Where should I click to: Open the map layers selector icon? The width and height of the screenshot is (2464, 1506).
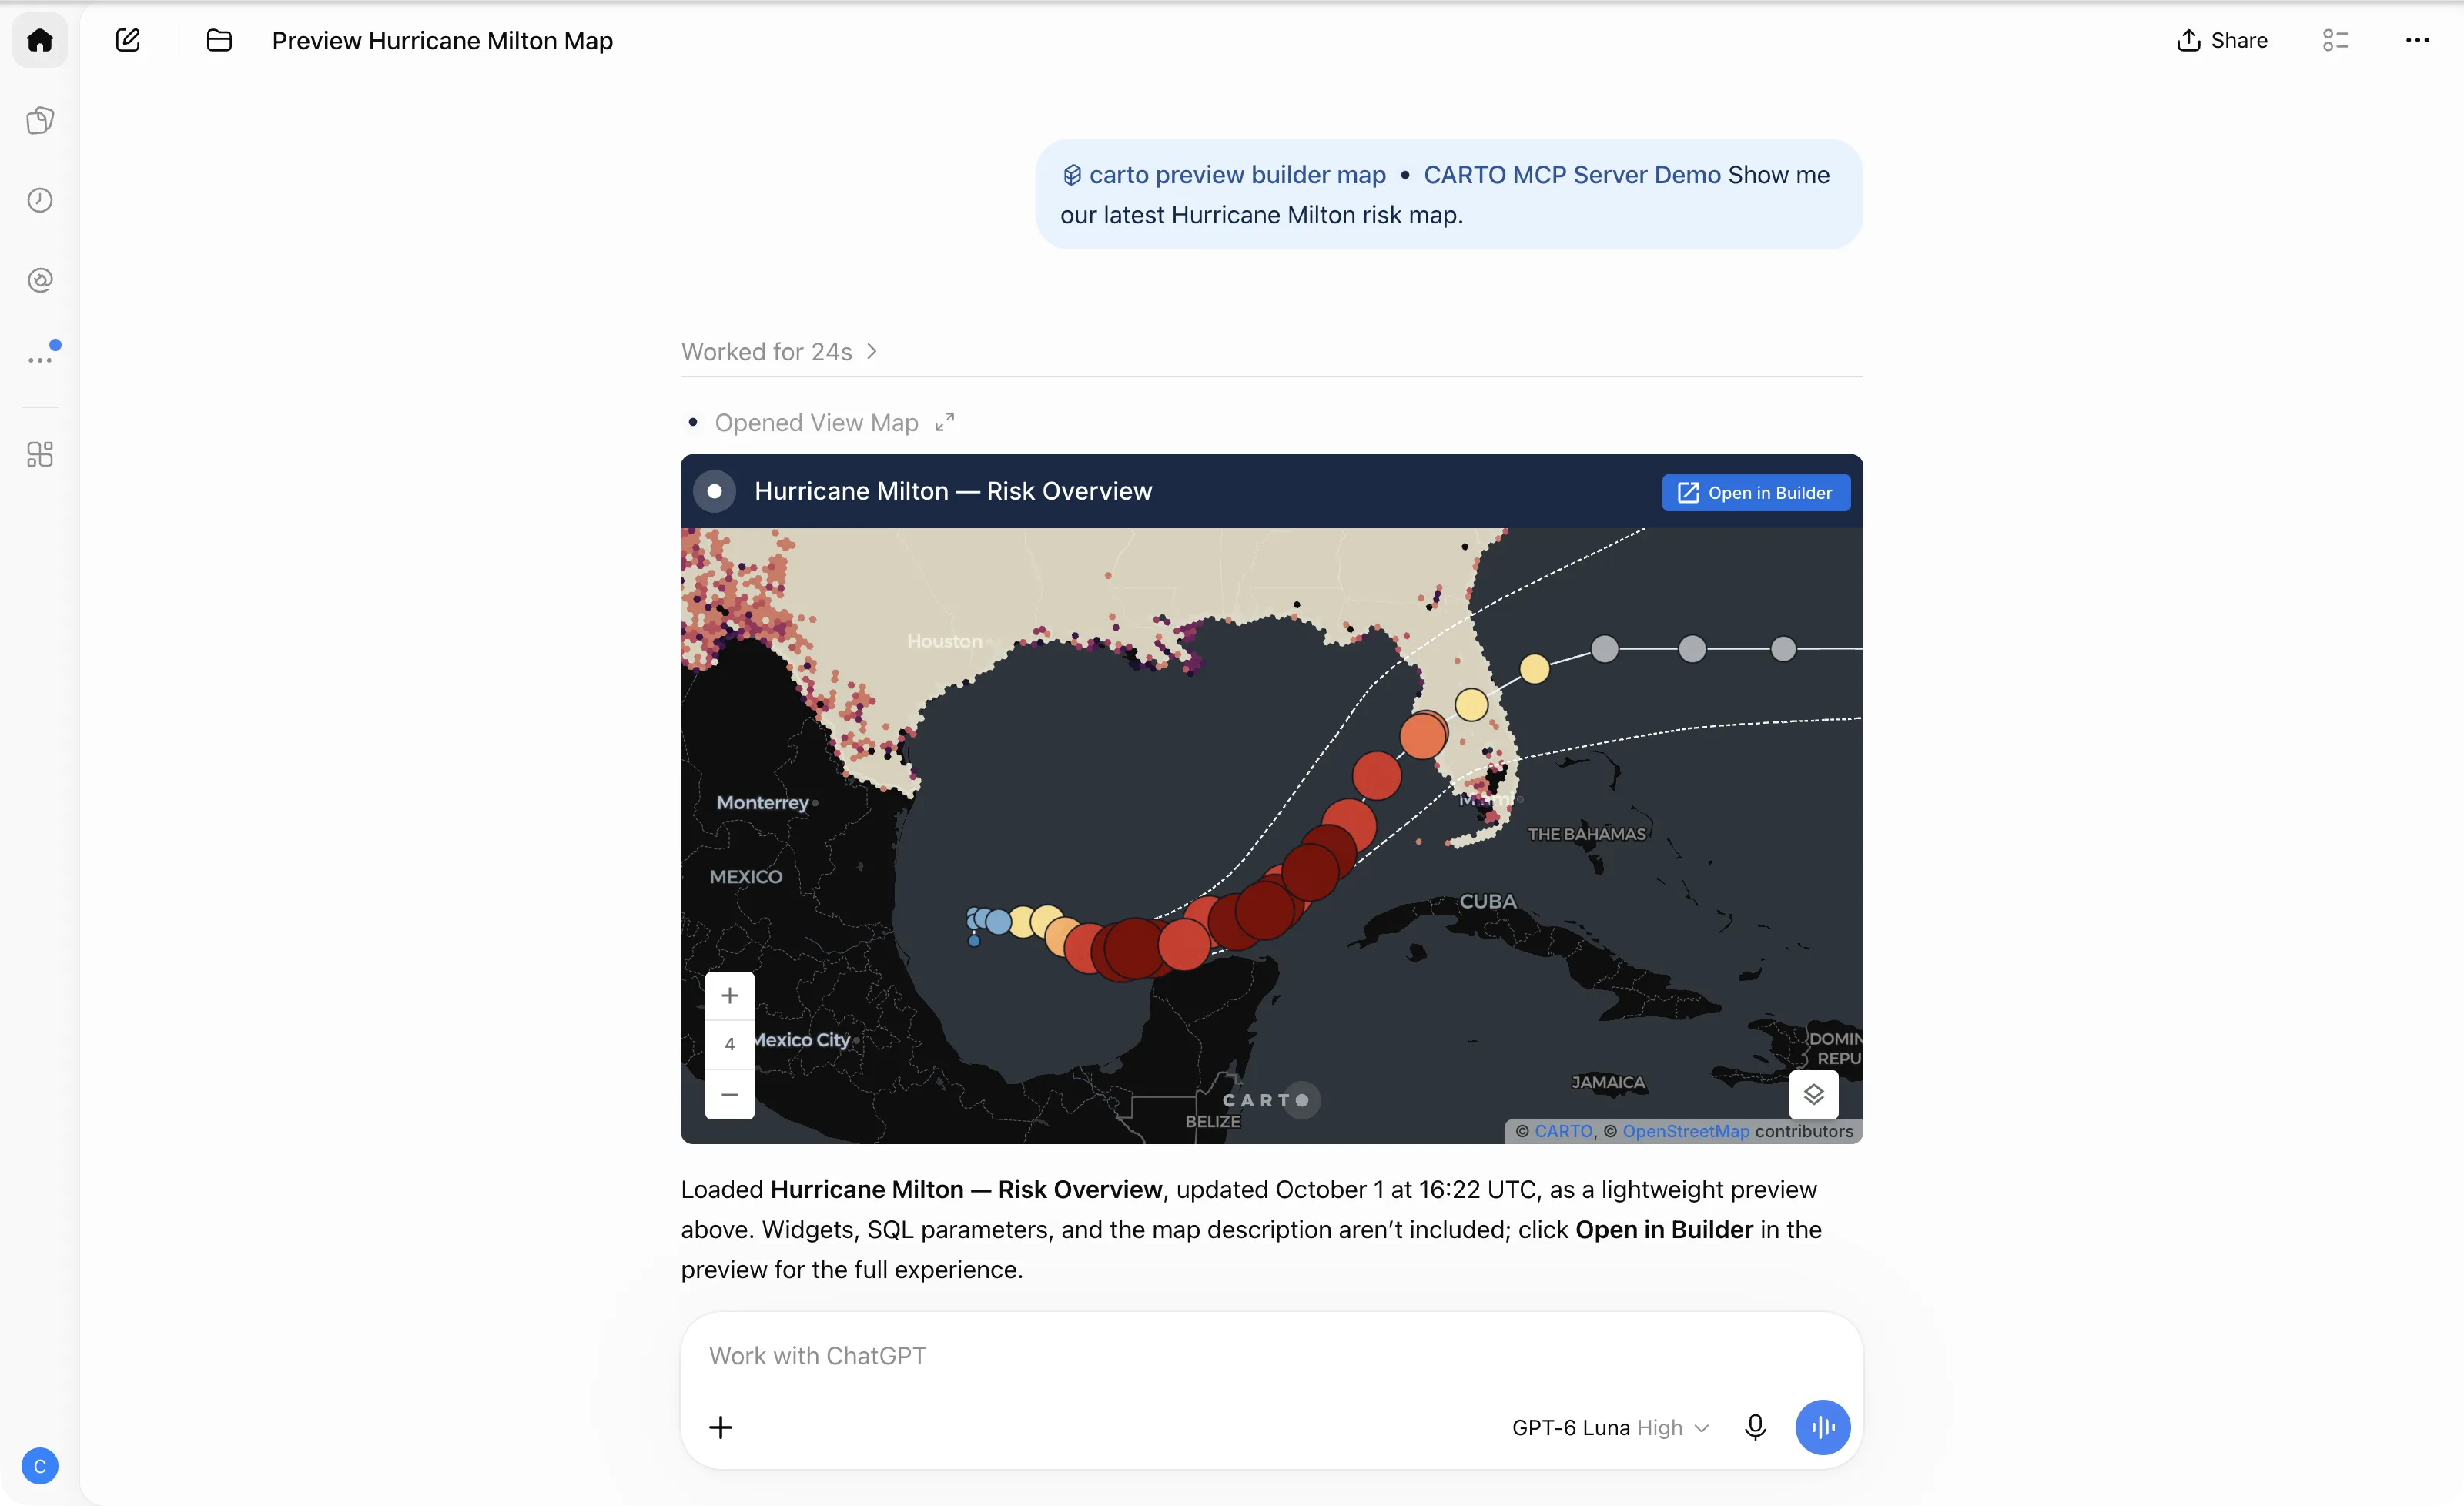click(1814, 1095)
